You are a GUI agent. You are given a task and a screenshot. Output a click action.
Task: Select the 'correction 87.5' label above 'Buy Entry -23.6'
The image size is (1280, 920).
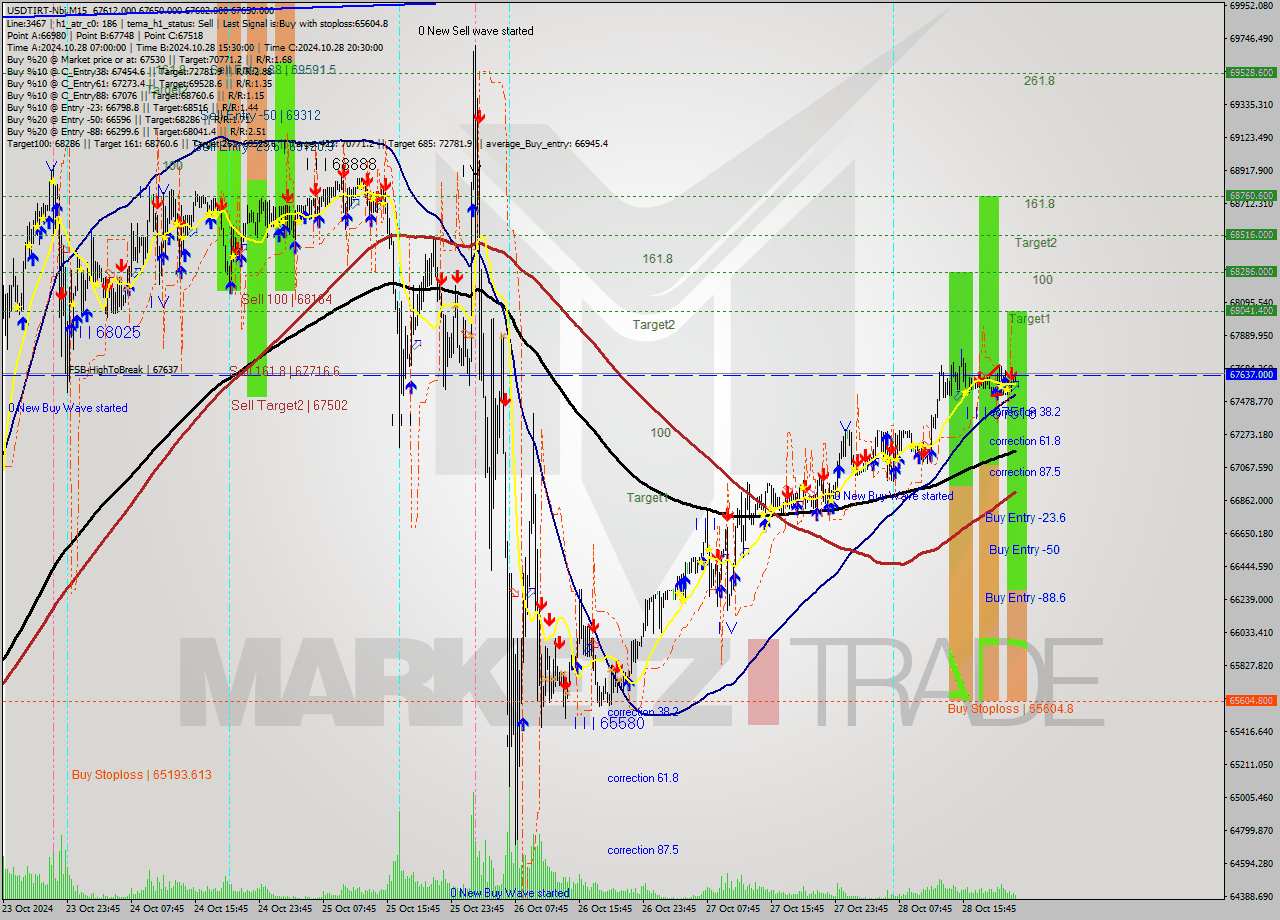(x=1025, y=472)
